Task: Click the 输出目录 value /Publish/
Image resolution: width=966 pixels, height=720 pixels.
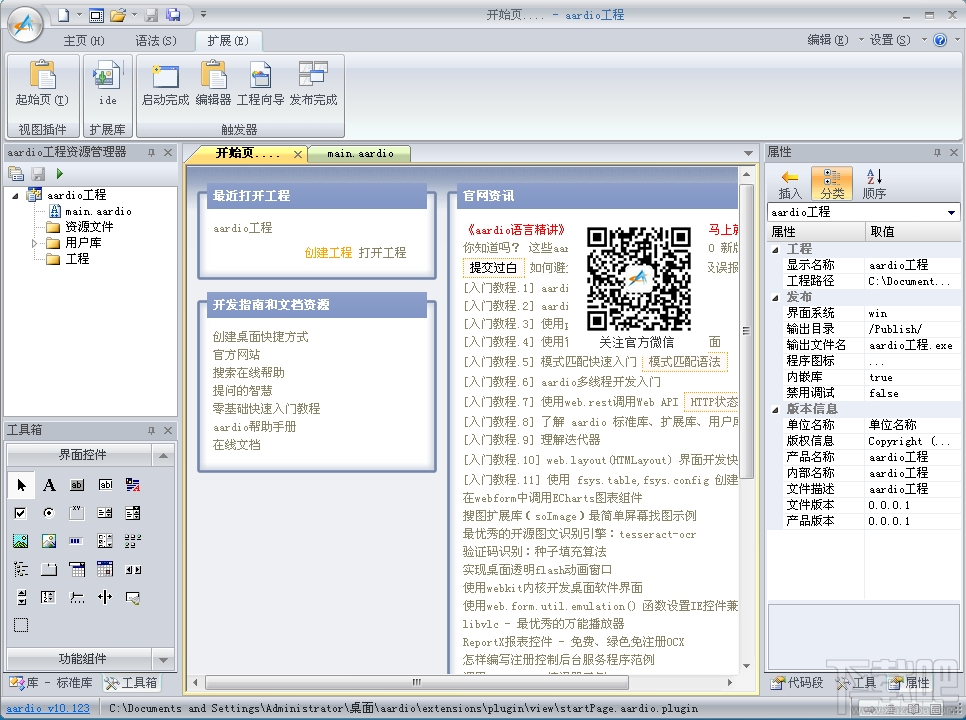Action: pos(912,330)
